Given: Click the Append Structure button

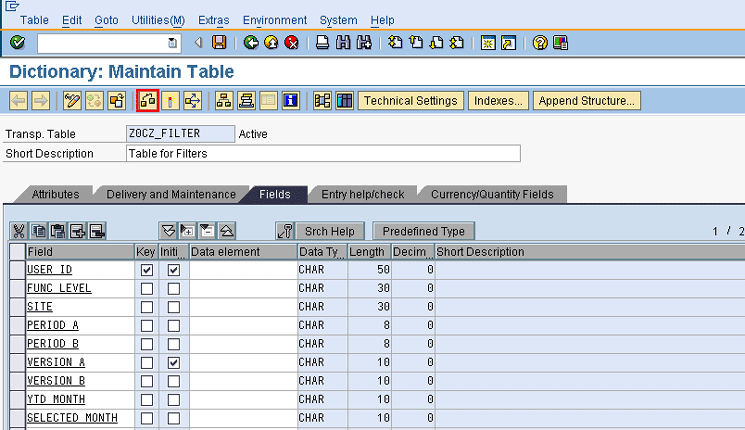Looking at the screenshot, I should click(586, 101).
